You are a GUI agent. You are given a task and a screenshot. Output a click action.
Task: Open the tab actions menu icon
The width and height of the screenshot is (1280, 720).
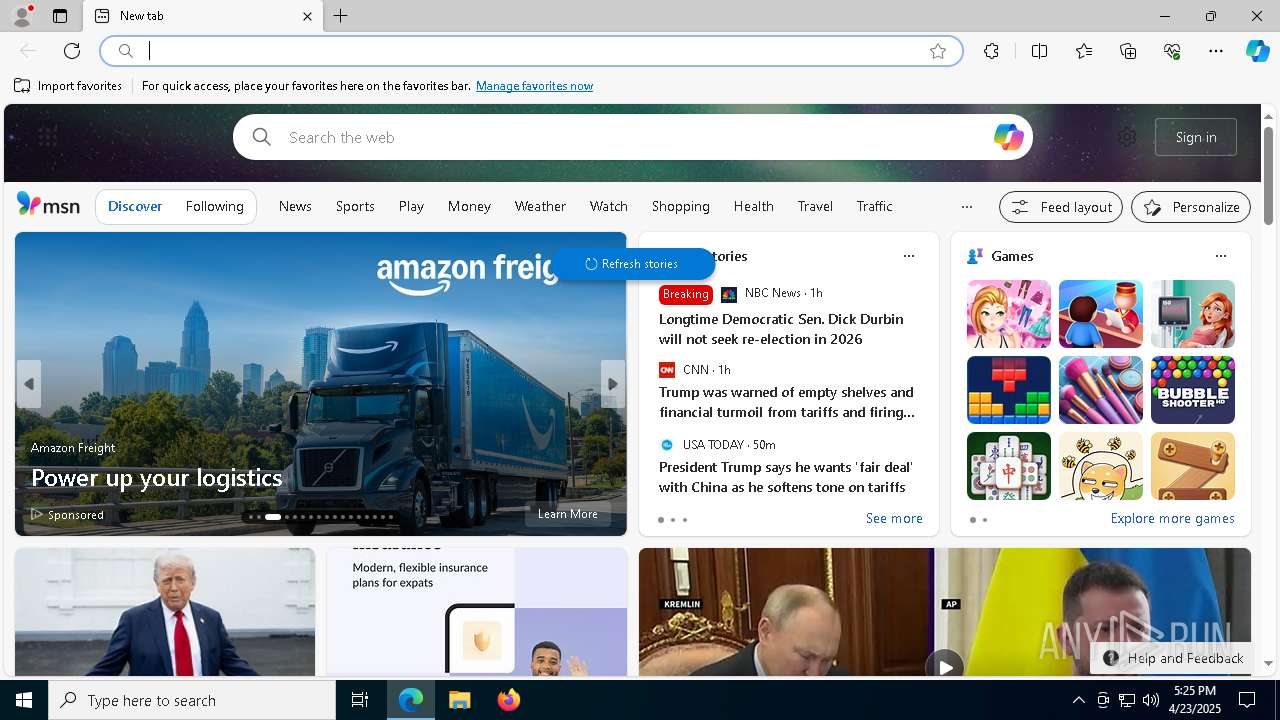pyautogui.click(x=60, y=16)
